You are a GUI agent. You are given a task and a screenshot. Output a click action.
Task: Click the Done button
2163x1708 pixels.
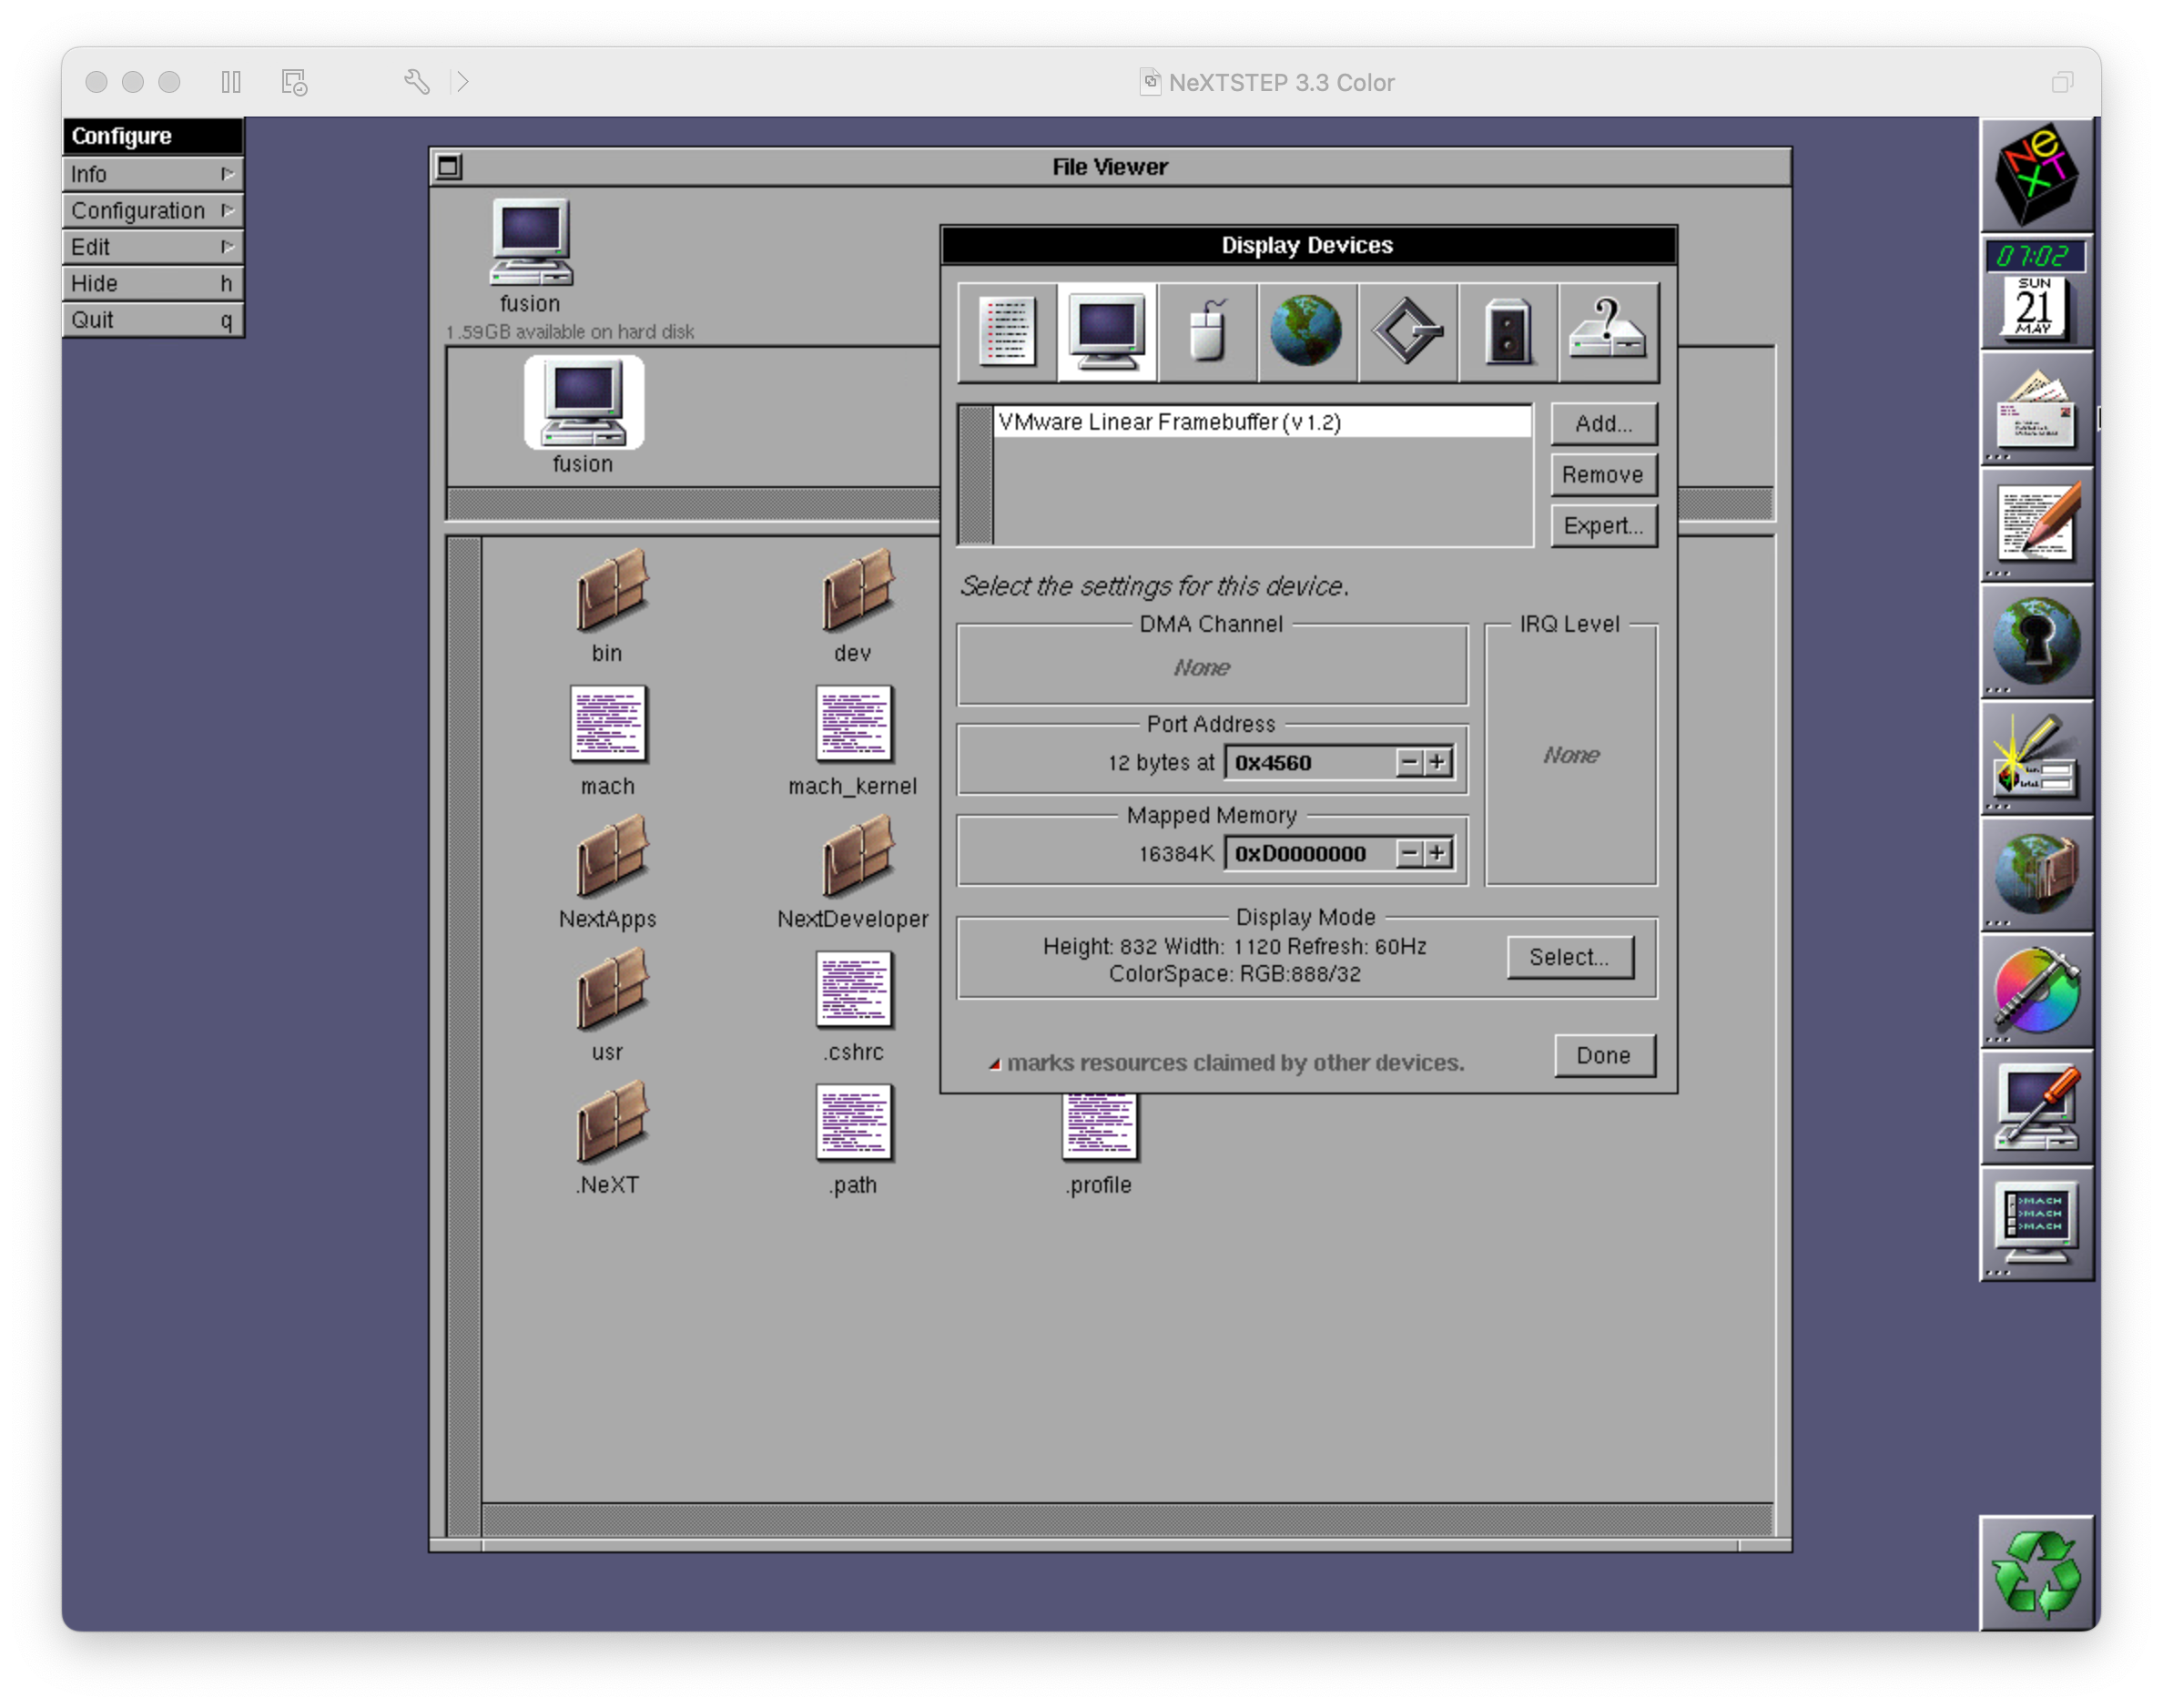pos(1603,1056)
